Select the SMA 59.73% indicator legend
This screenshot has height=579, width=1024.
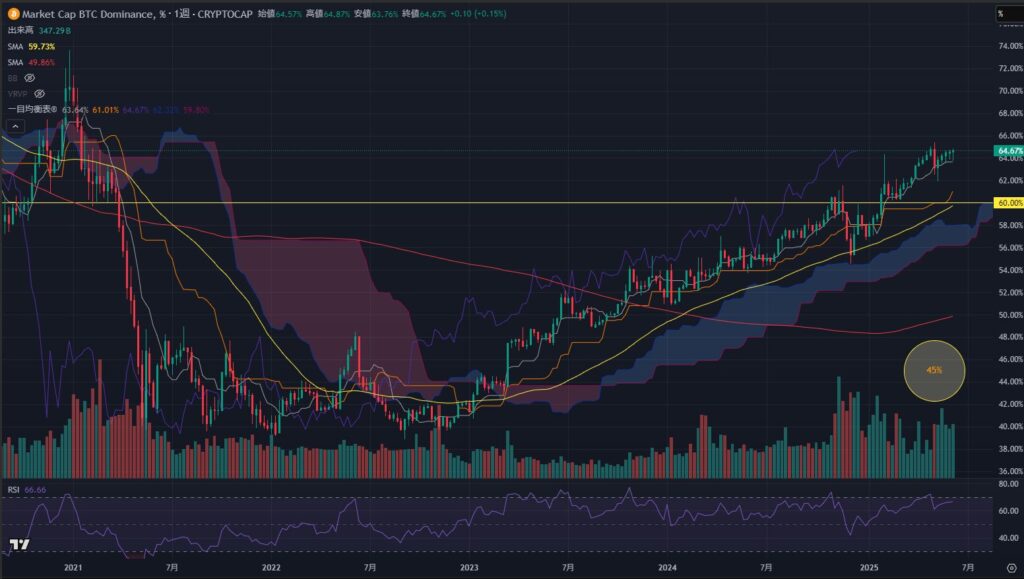point(31,46)
